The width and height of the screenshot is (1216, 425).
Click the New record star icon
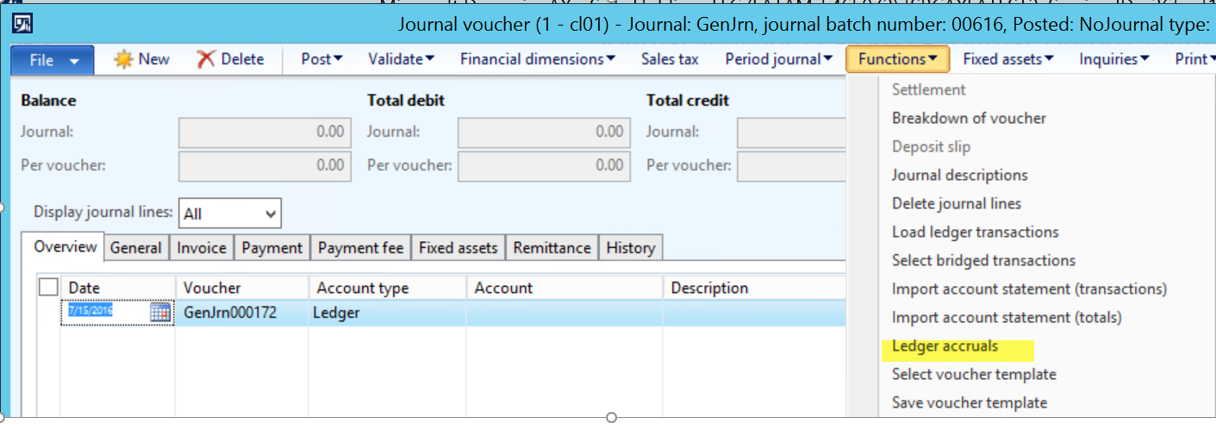point(123,60)
